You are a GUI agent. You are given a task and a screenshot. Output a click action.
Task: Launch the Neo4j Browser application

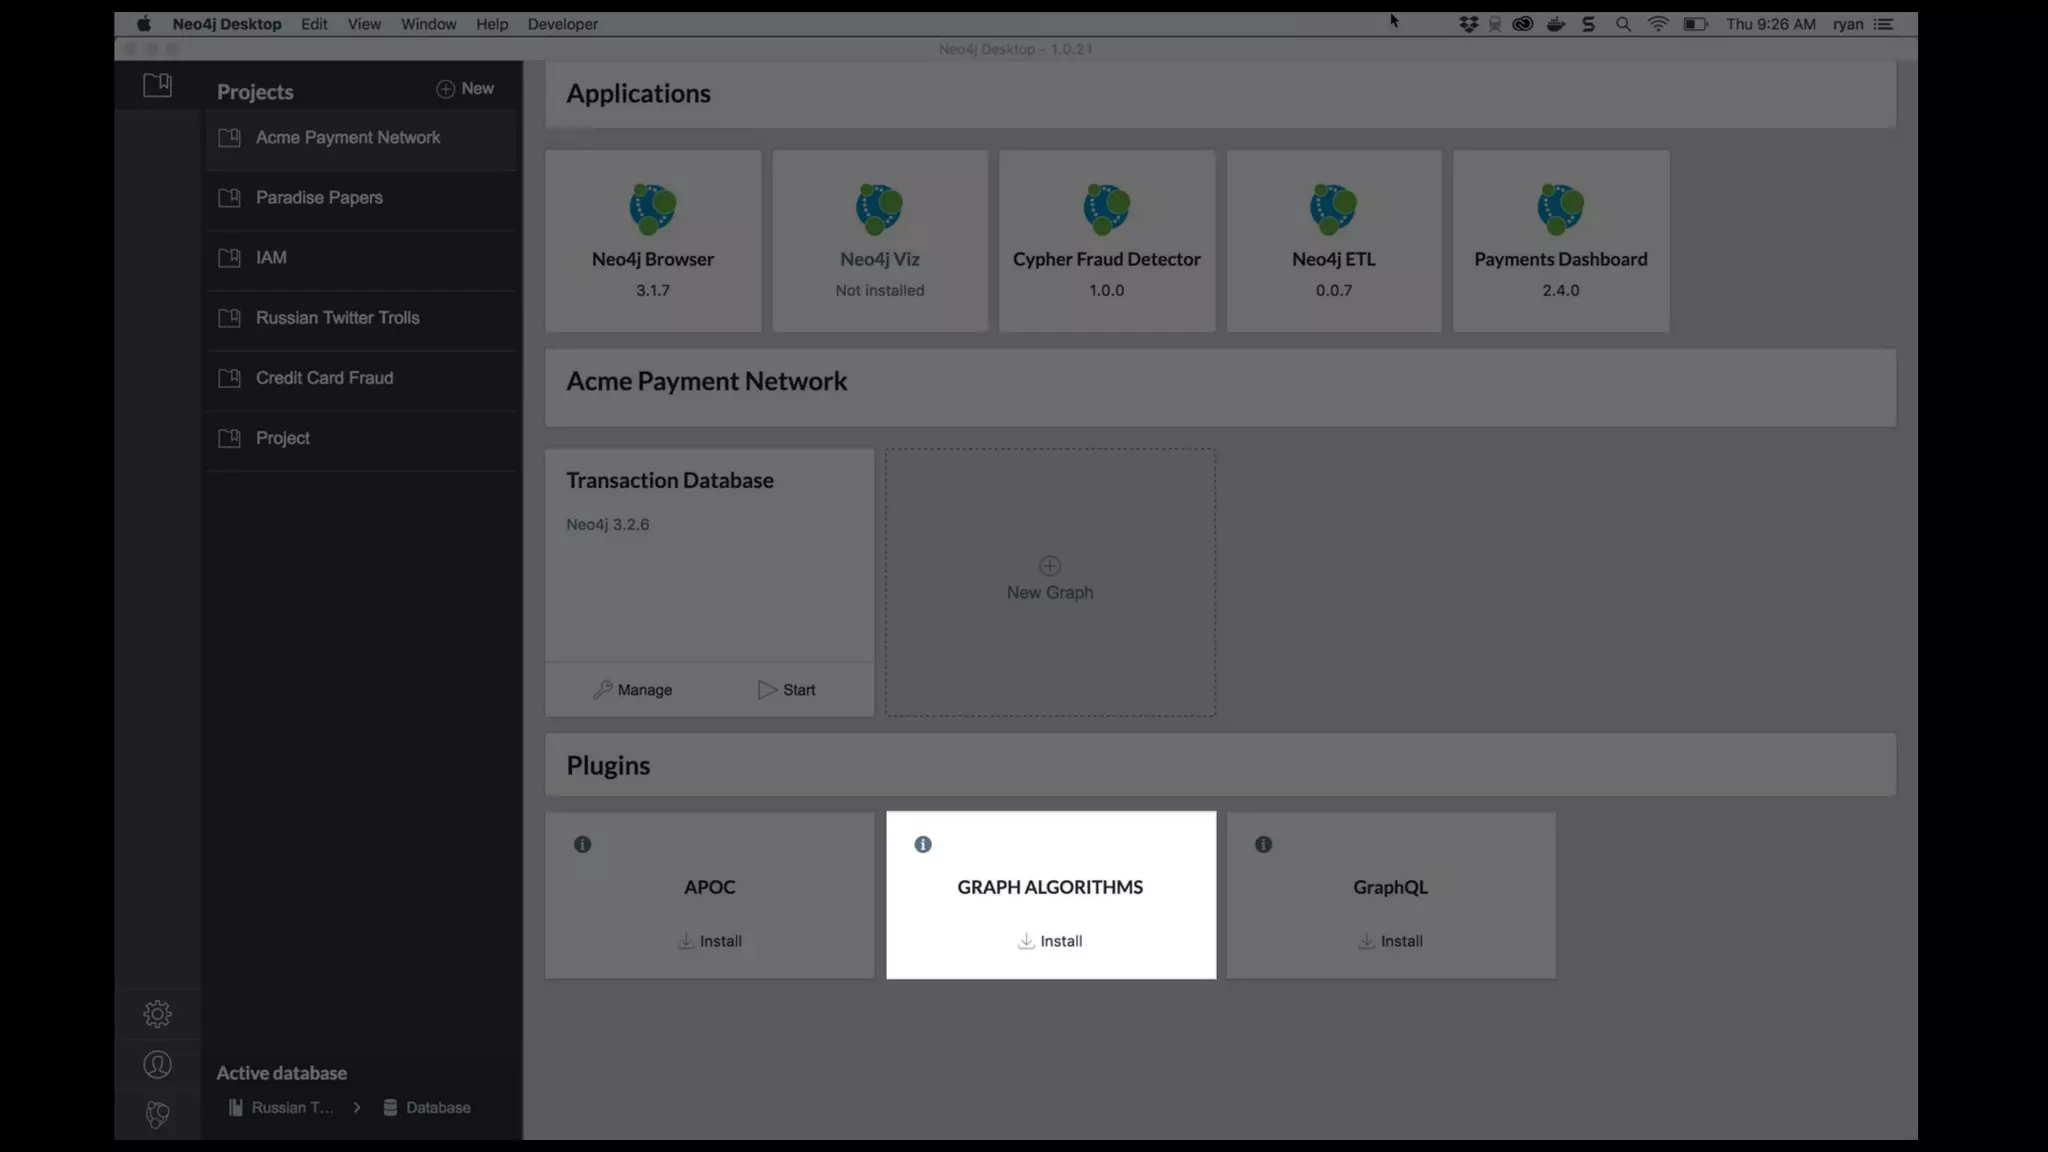click(653, 241)
